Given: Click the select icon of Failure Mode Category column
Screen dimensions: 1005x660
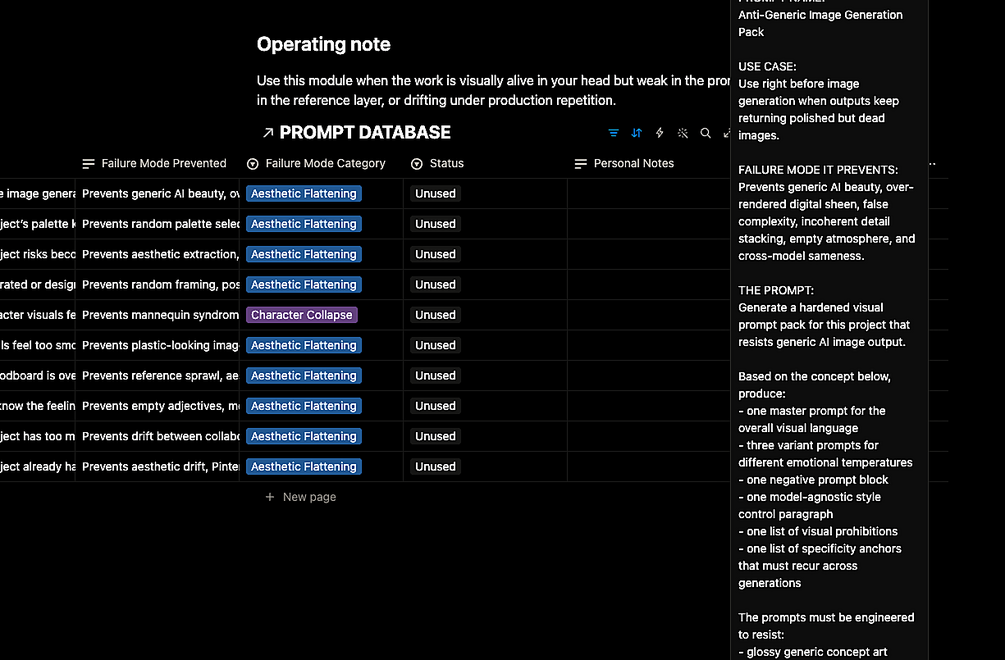Looking at the screenshot, I should coord(253,164).
